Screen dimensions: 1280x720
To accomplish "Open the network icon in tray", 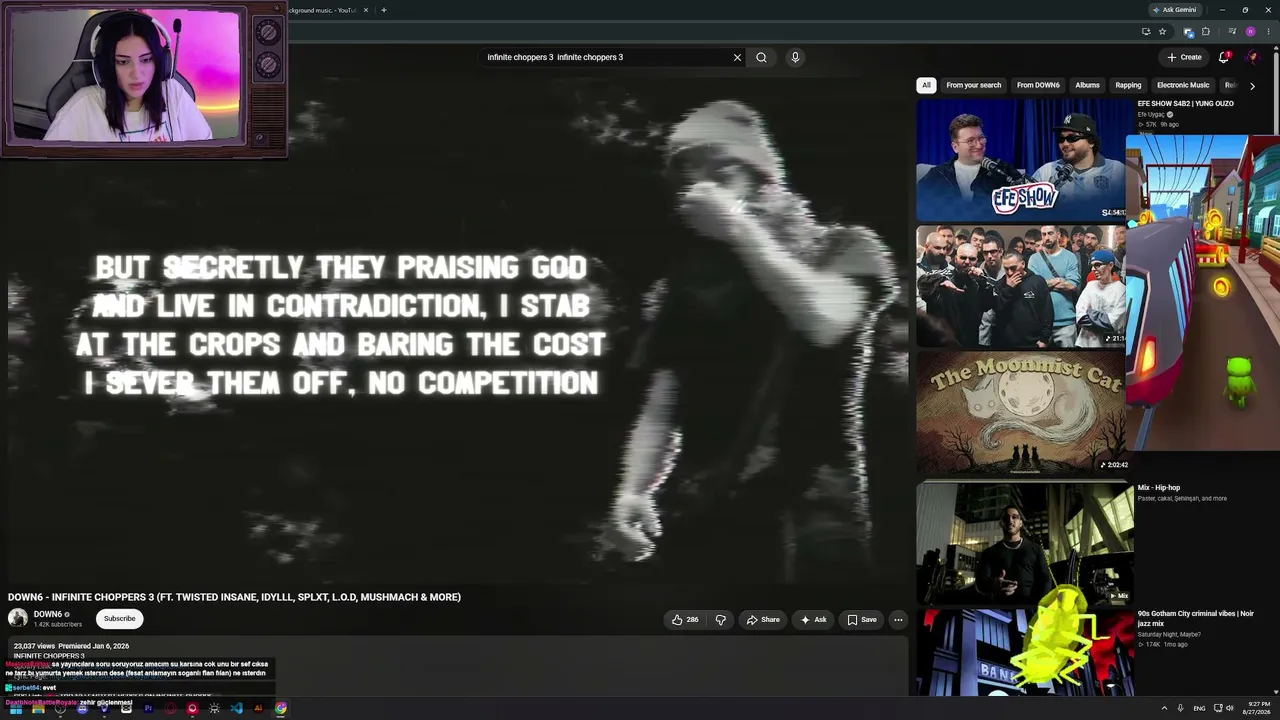I will pyautogui.click(x=1218, y=708).
